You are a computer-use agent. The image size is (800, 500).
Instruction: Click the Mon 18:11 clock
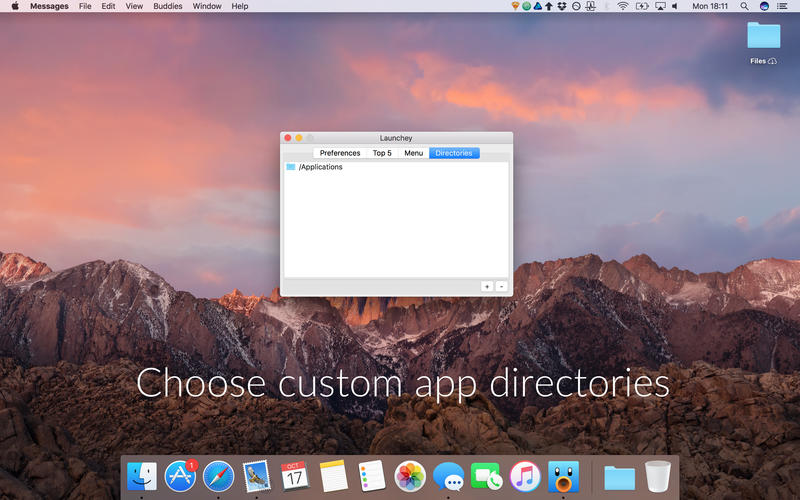tap(710, 6)
